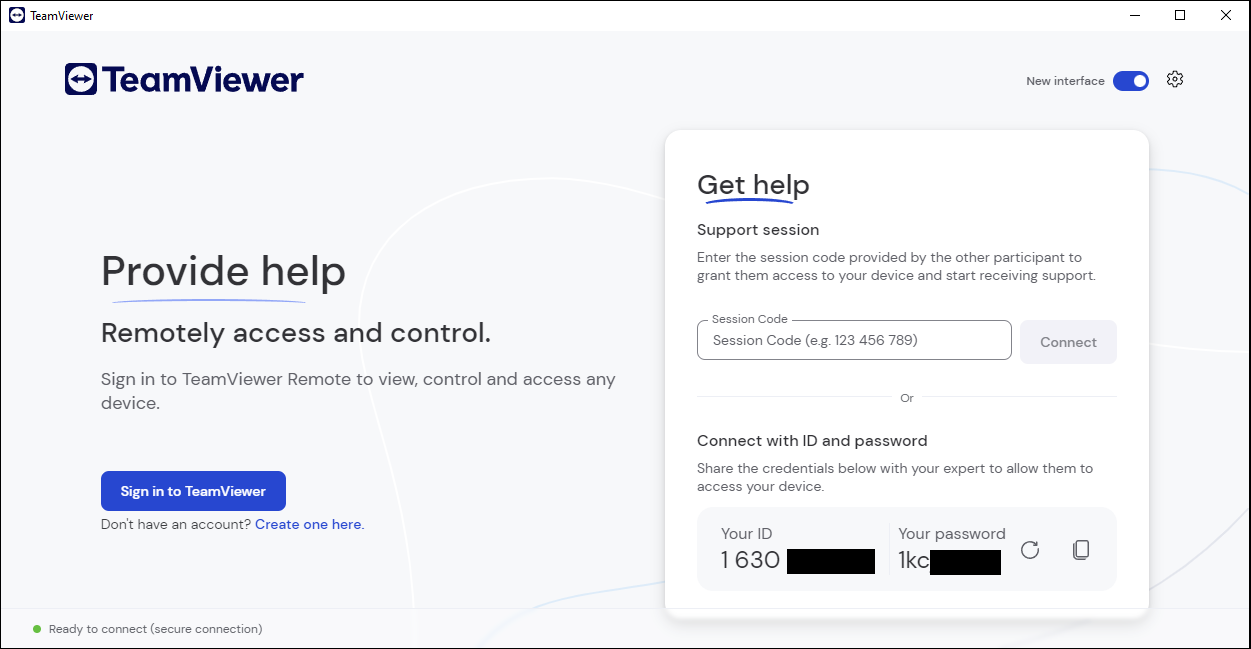The image size is (1251, 649).
Task: Select the Your ID number
Action: (x=797, y=560)
